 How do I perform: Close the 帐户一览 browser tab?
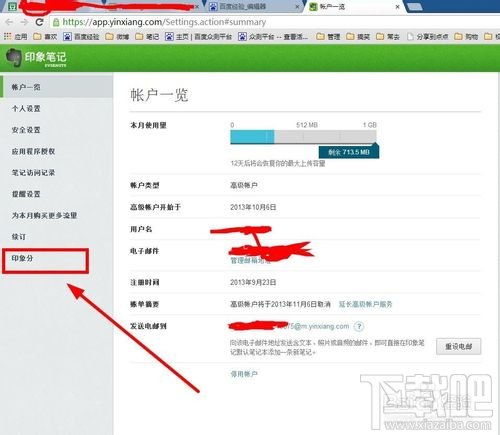(397, 7)
